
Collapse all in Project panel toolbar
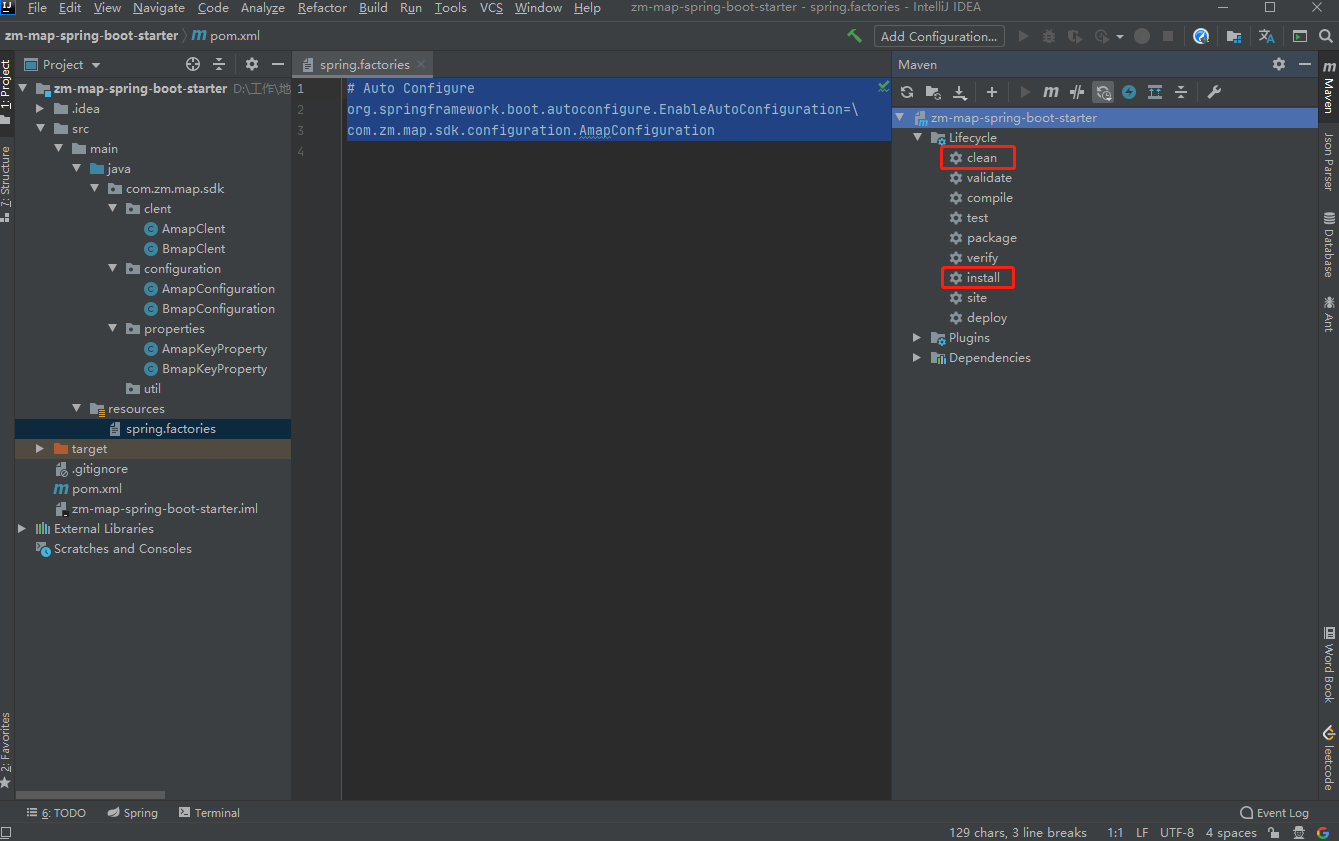219,64
